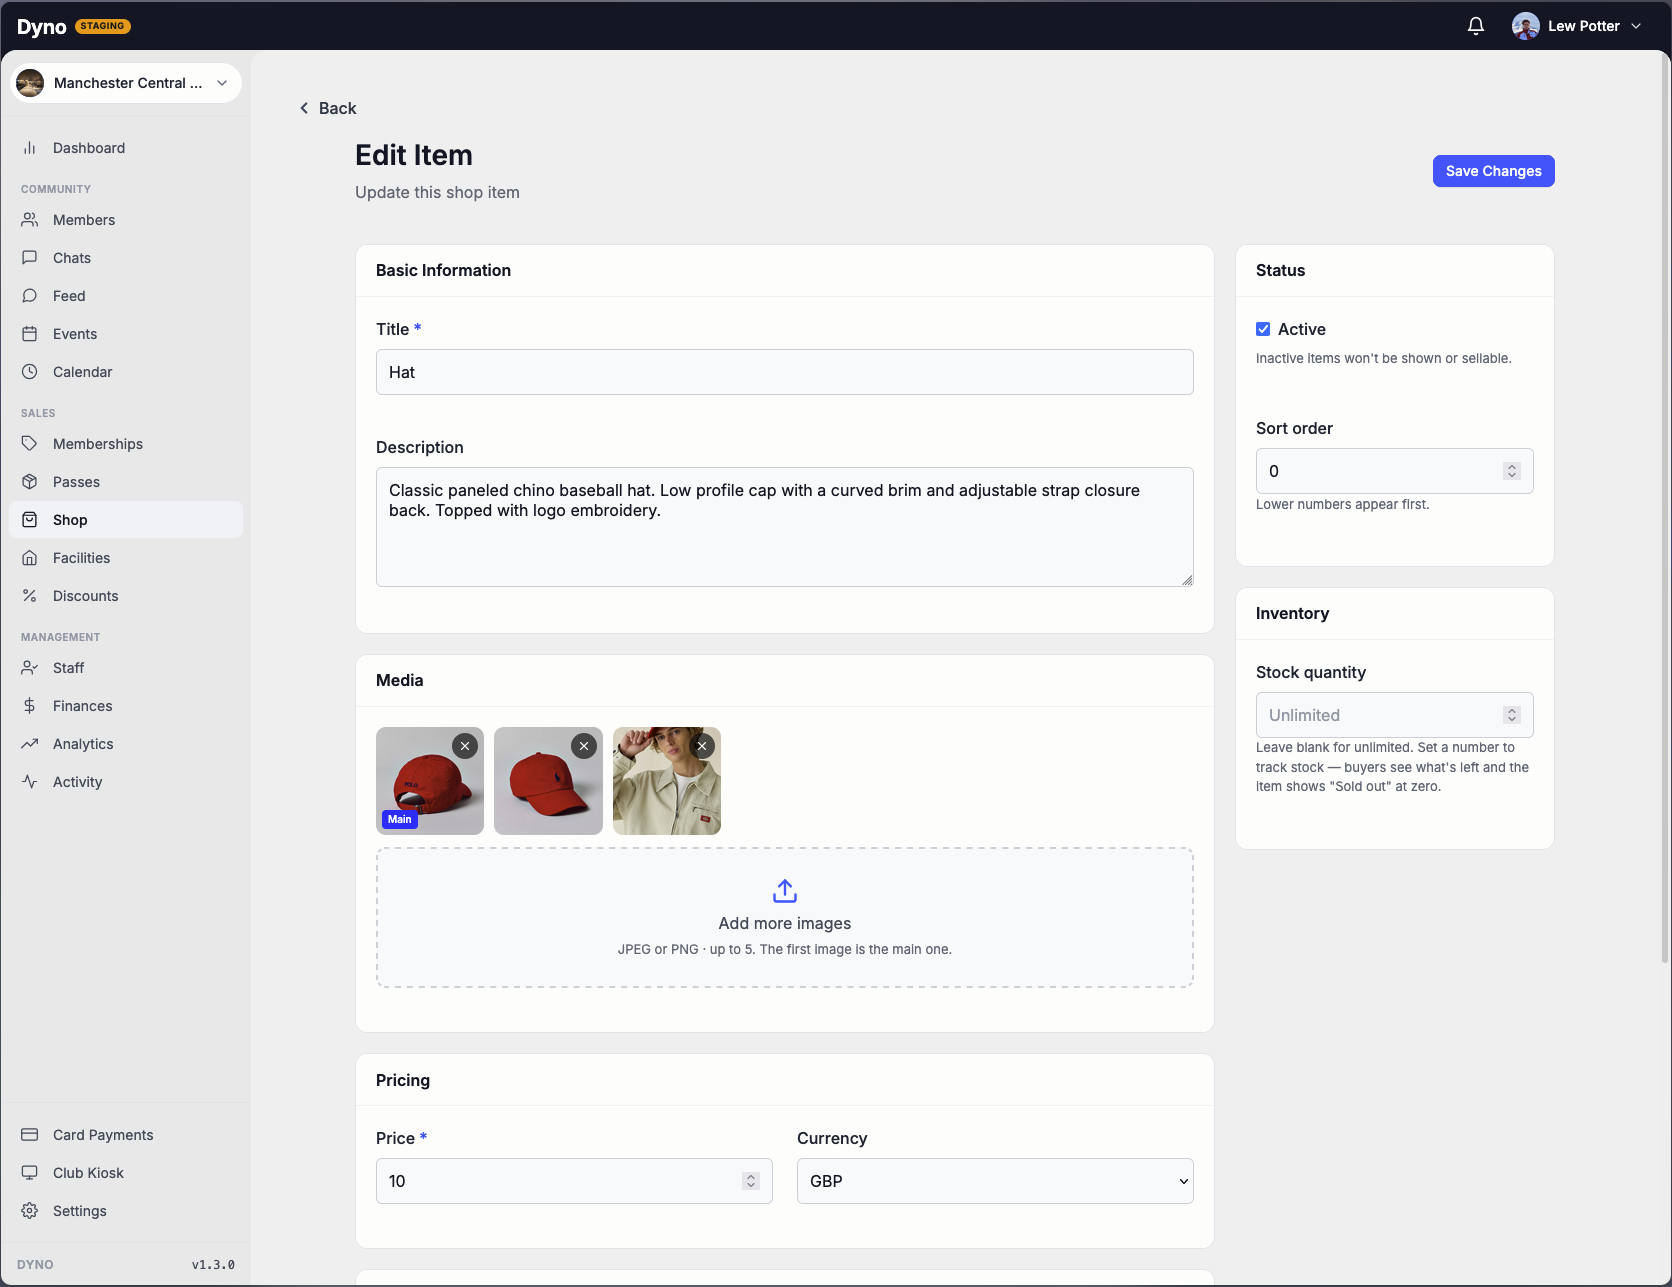1672x1287 pixels.
Task: Click the Passes box icon
Action: coord(30,482)
